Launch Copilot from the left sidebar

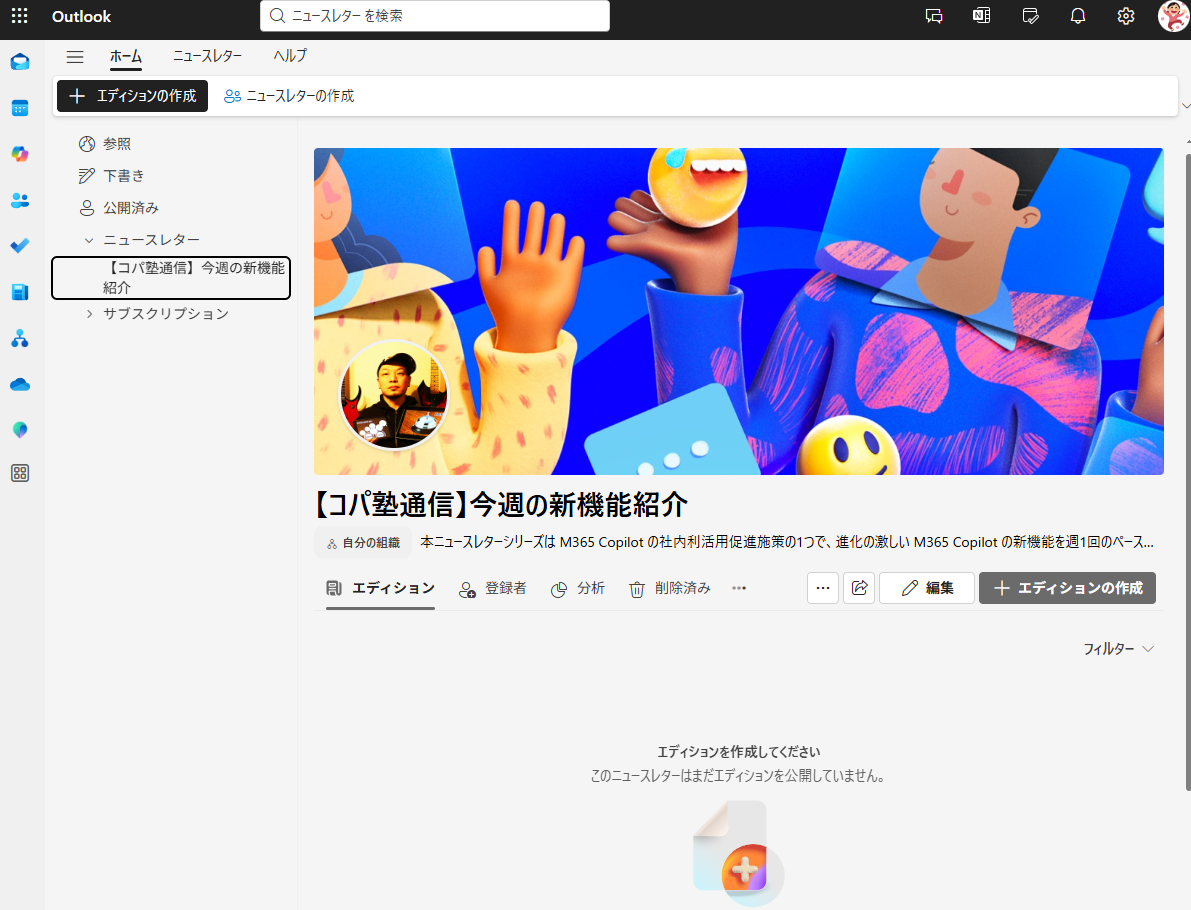20,154
